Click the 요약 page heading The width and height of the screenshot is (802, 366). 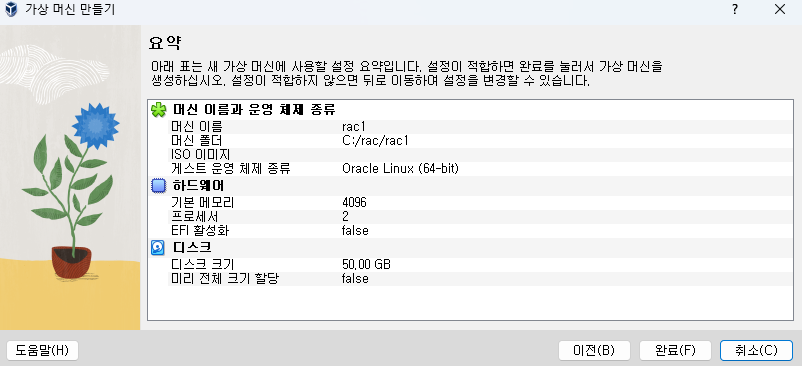click(x=165, y=42)
